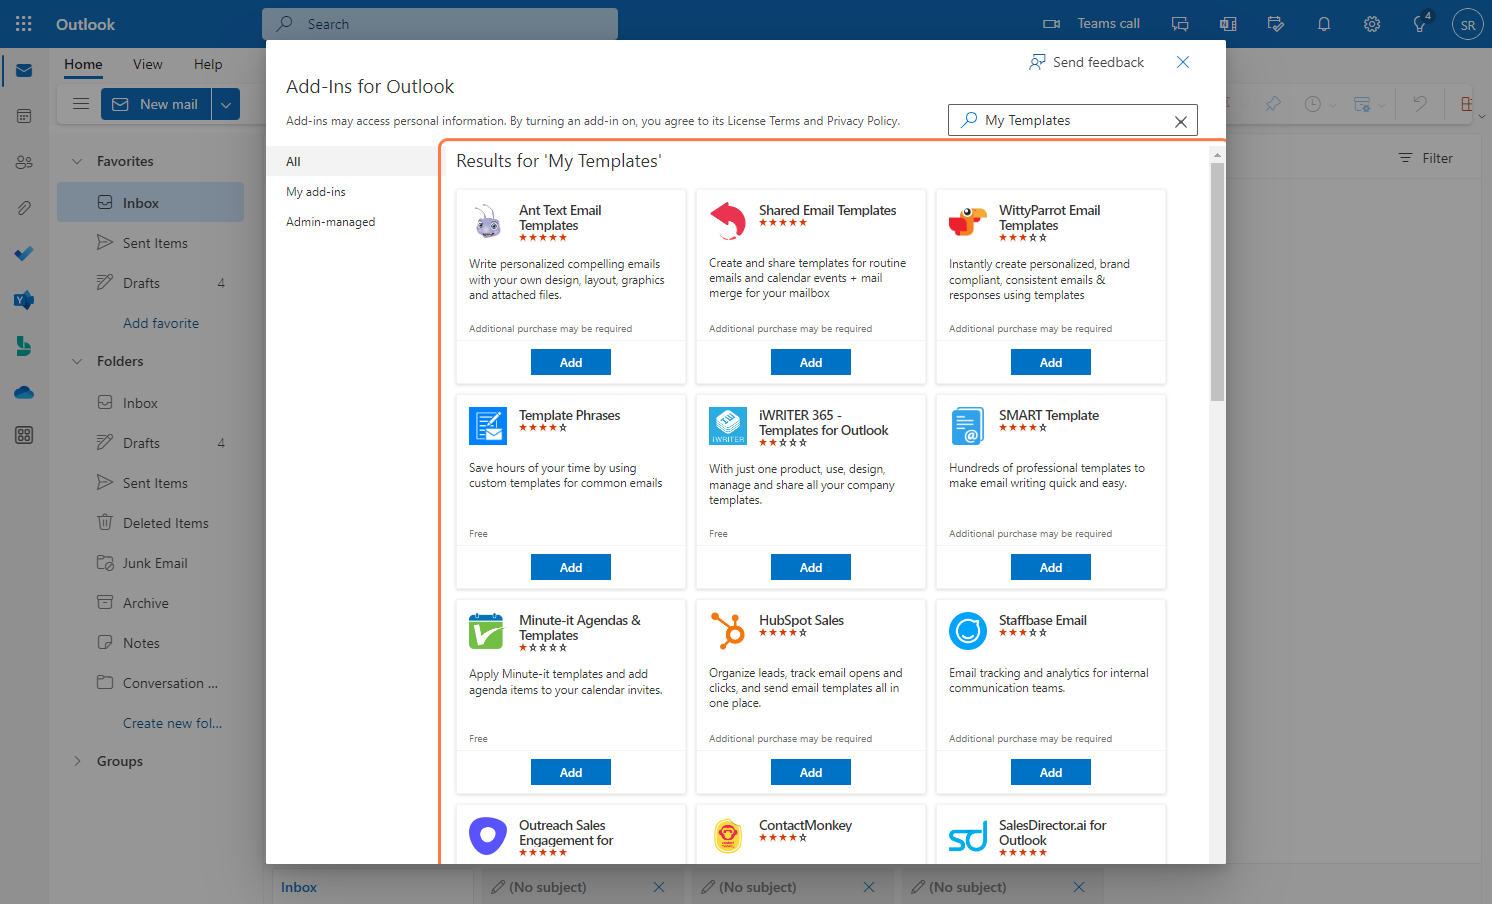
Task: Open the Files paperclip icon in rail
Action: (x=24, y=208)
